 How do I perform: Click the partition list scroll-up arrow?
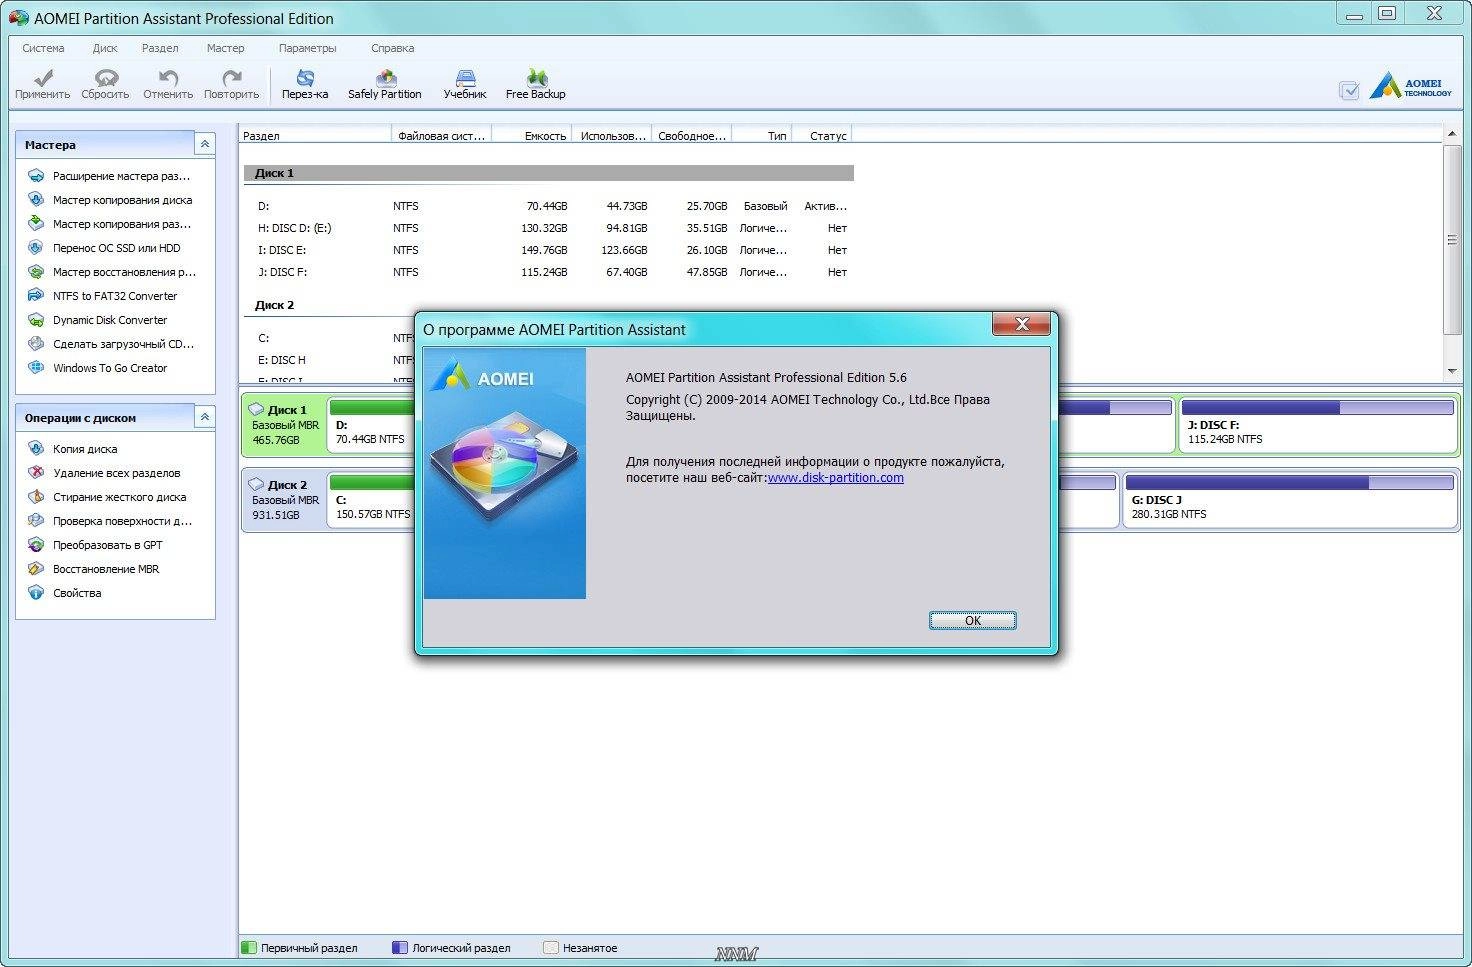[x=1452, y=134]
